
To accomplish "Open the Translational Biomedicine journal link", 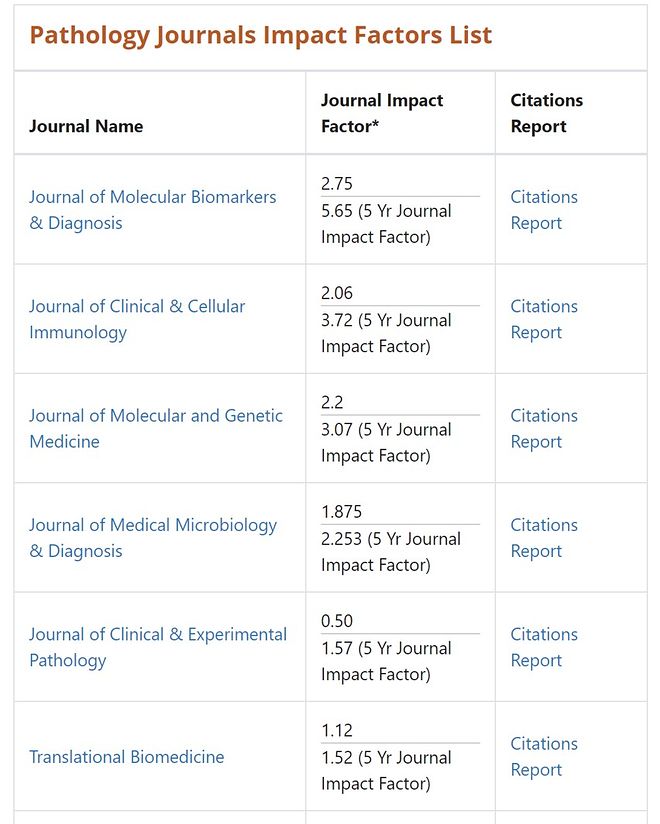I will 127,757.
